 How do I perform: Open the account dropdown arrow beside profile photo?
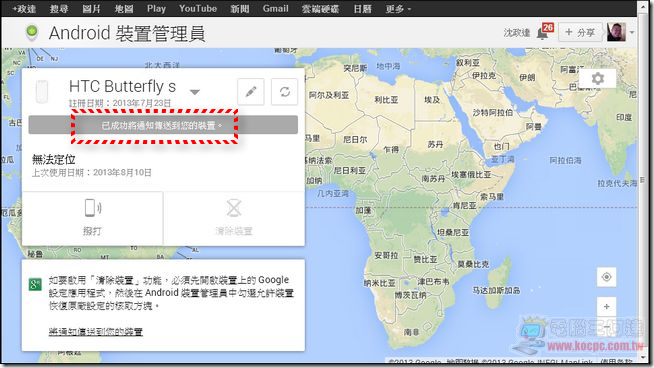(632, 32)
